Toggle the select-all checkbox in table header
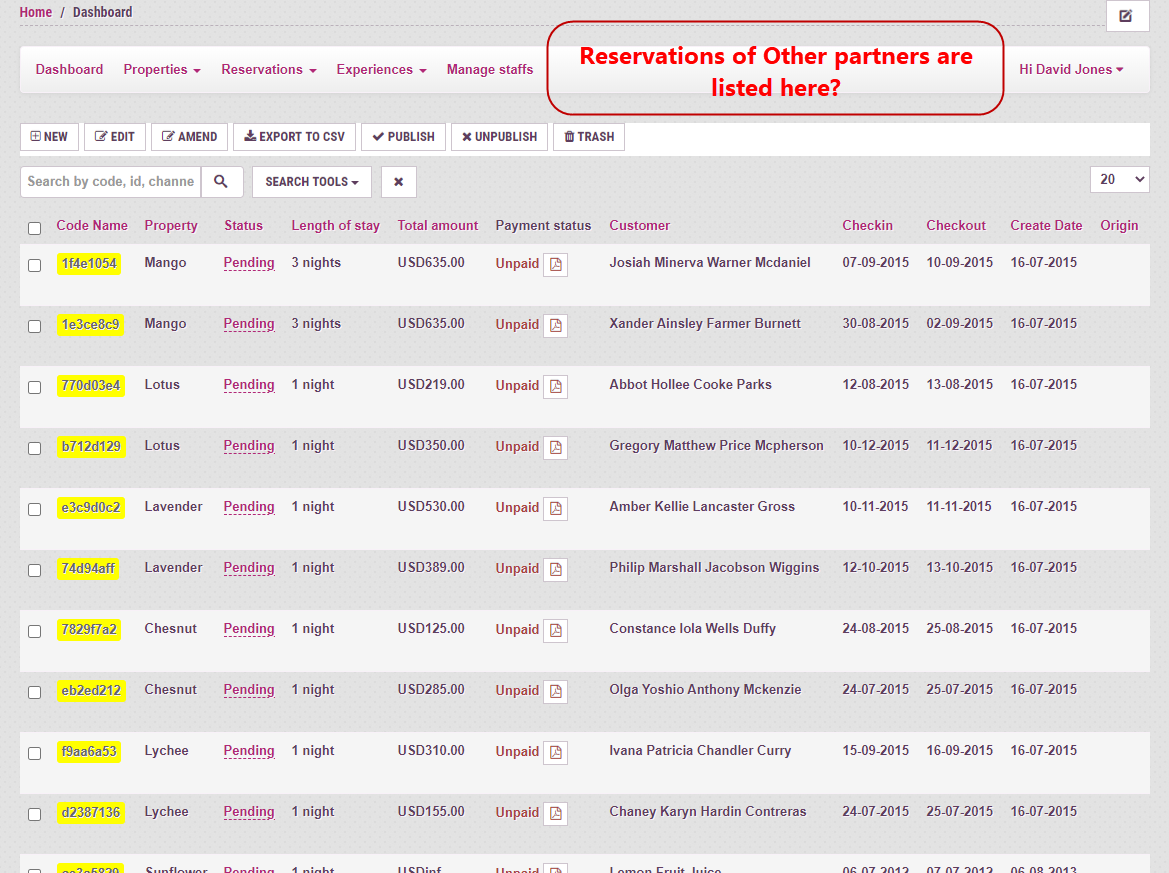The height and width of the screenshot is (873, 1169). [35, 228]
